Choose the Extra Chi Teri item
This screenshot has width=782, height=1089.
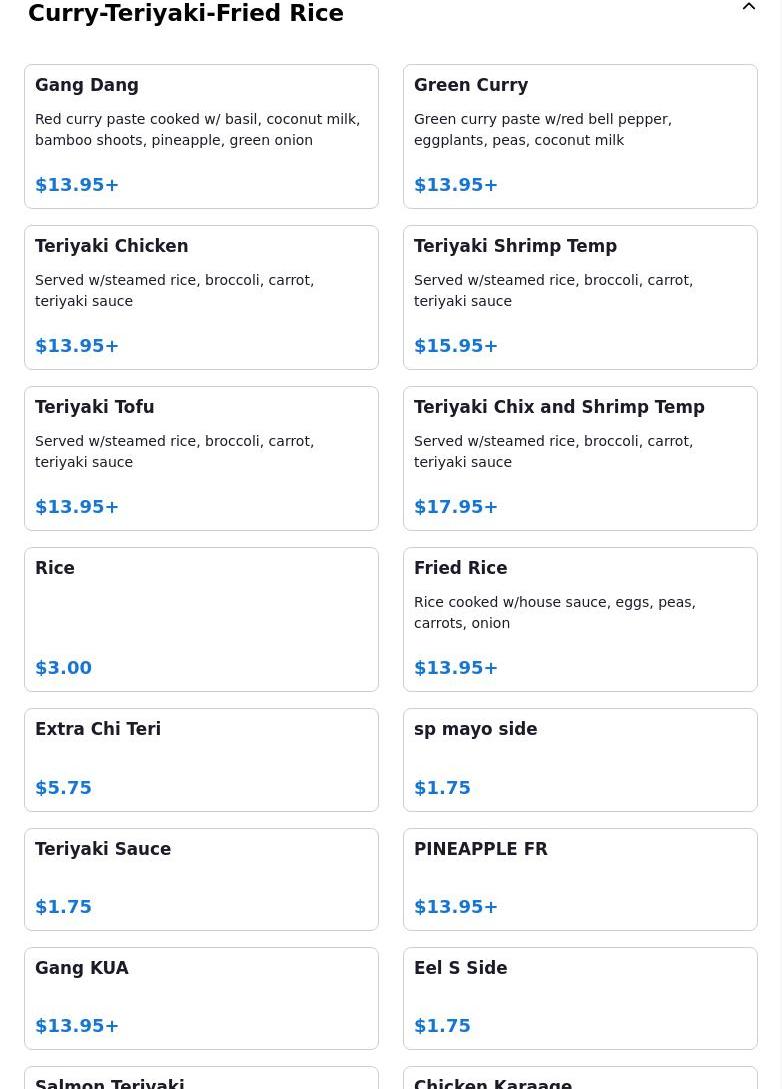coord(201,759)
